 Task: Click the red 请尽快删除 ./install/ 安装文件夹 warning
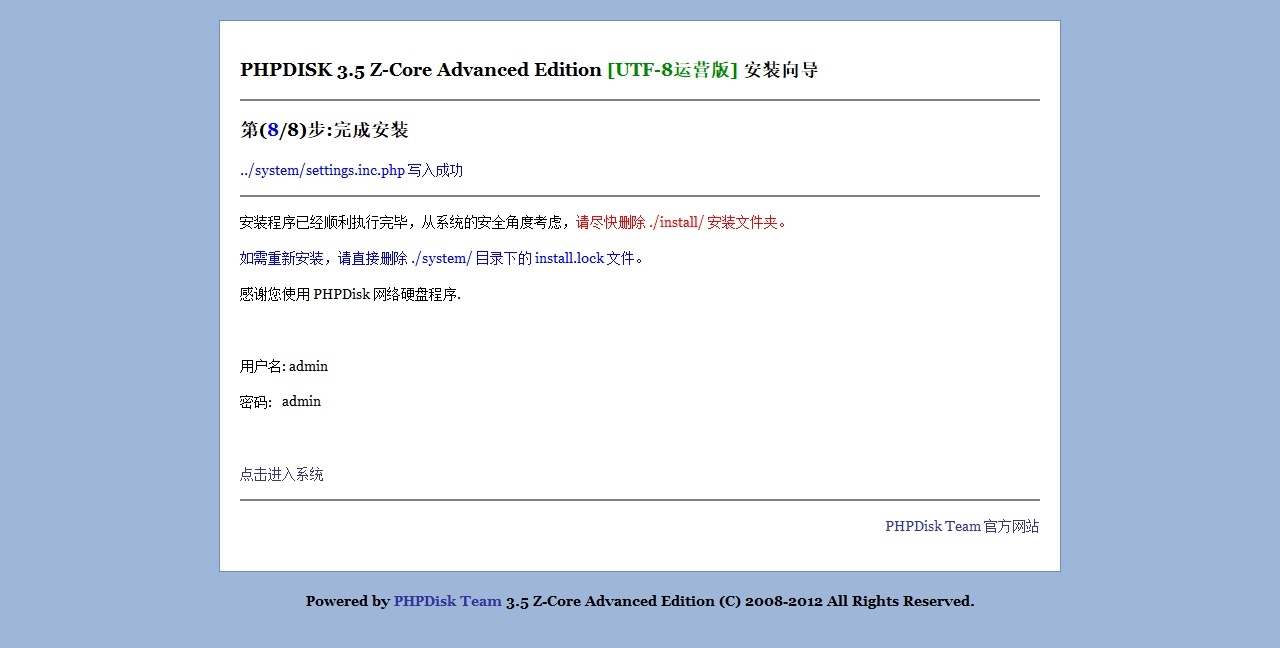point(682,222)
